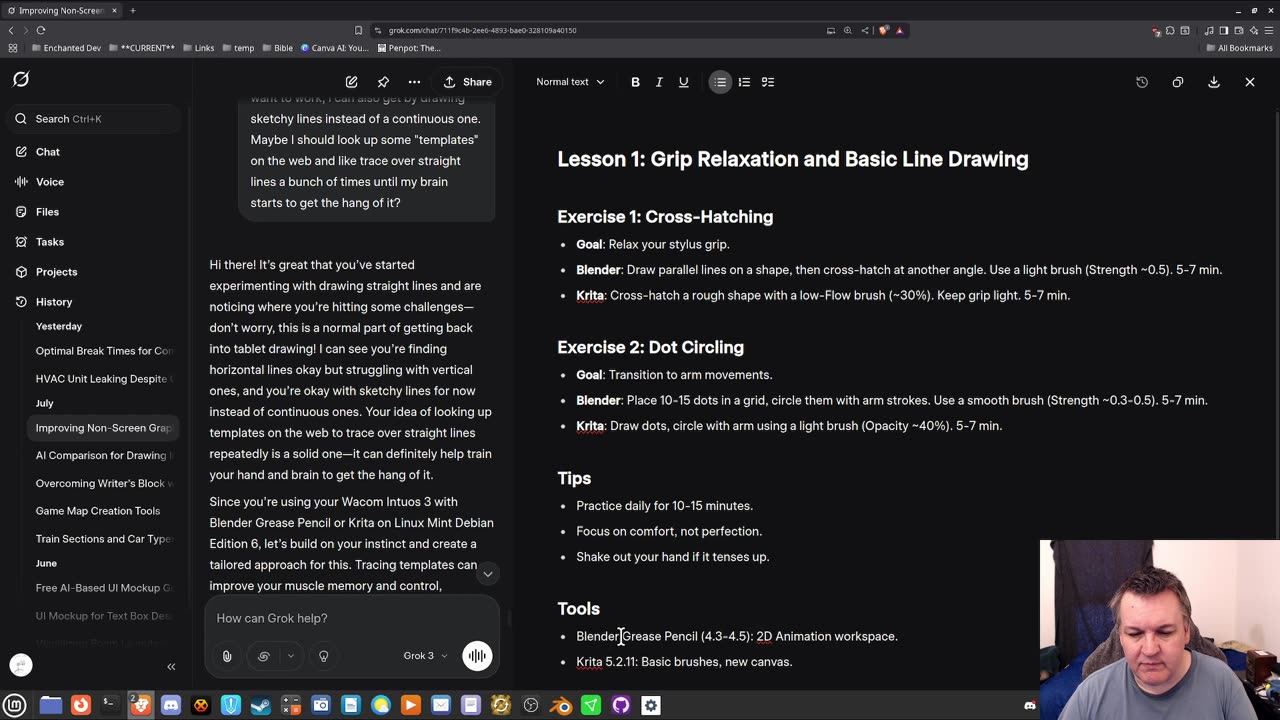Open the Canva AI bookmark
This screenshot has width=1280, height=720.
click(335, 48)
